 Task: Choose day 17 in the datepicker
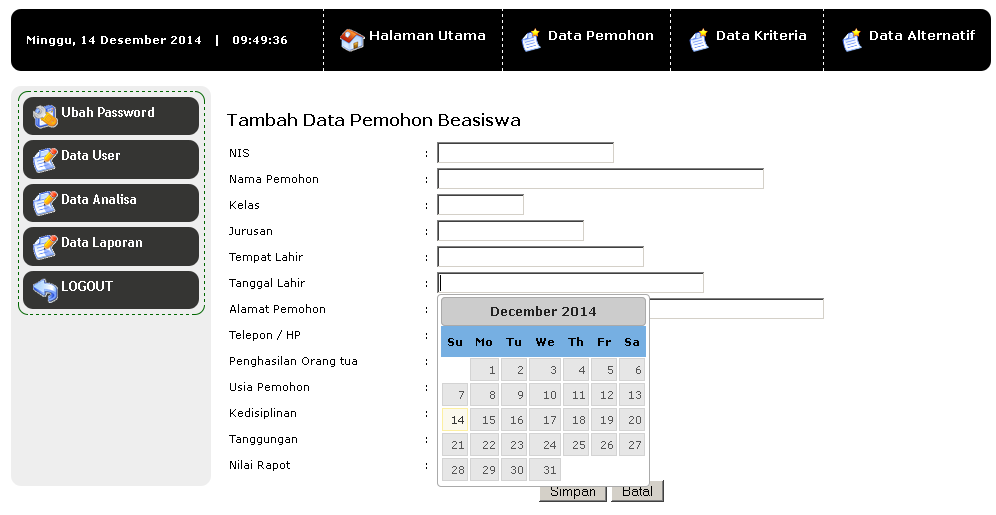[545, 420]
